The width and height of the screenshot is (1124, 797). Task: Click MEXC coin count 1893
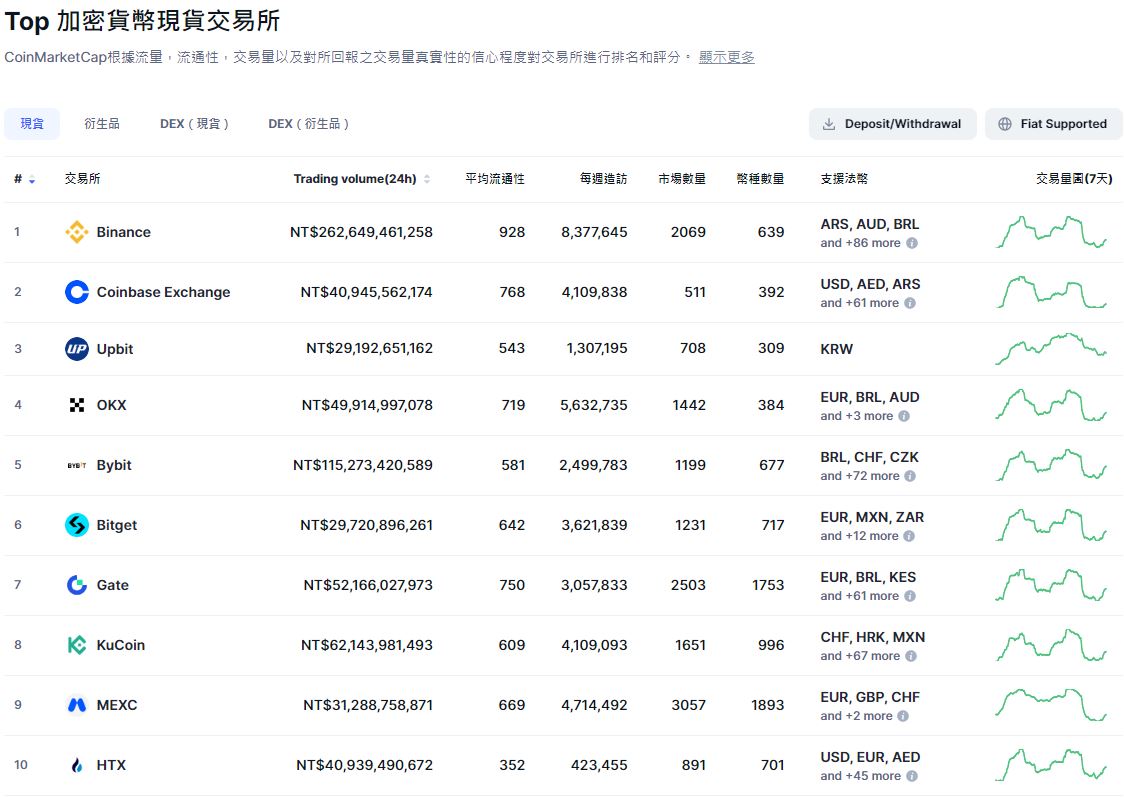click(x=768, y=705)
